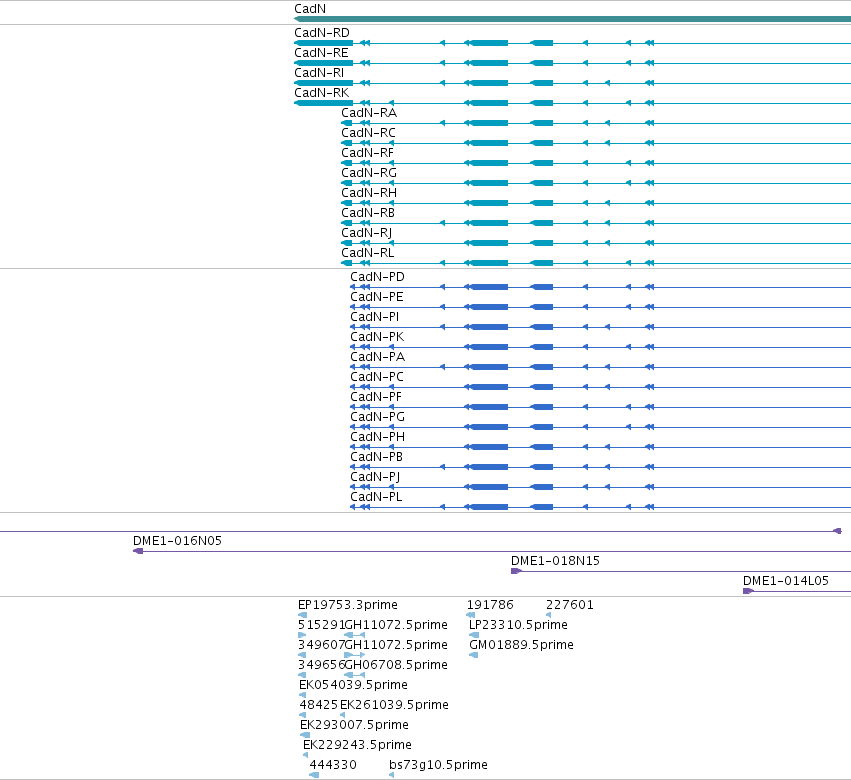Click the LP23310.5prime label

point(518,625)
